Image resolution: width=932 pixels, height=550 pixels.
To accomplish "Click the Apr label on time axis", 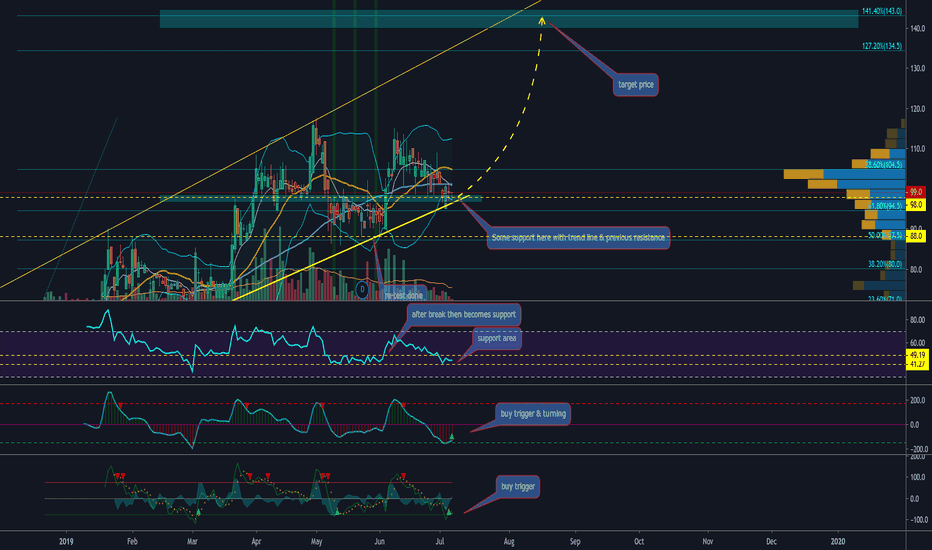I will point(256,542).
